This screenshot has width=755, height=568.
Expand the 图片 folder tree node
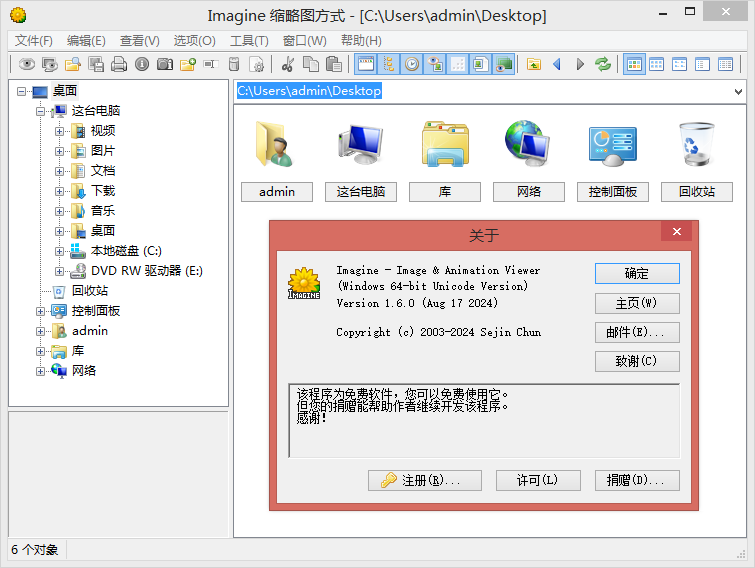(x=59, y=151)
